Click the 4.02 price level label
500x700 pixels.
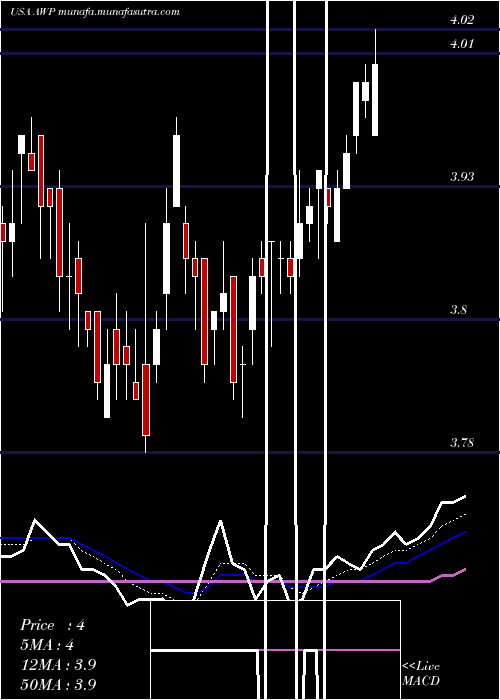462,20
